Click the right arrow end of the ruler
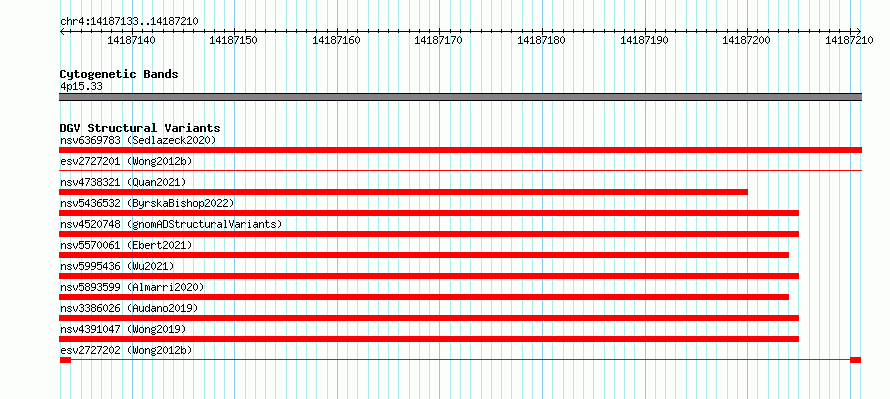Viewport: 890px width, 399px height. [x=859, y=31]
